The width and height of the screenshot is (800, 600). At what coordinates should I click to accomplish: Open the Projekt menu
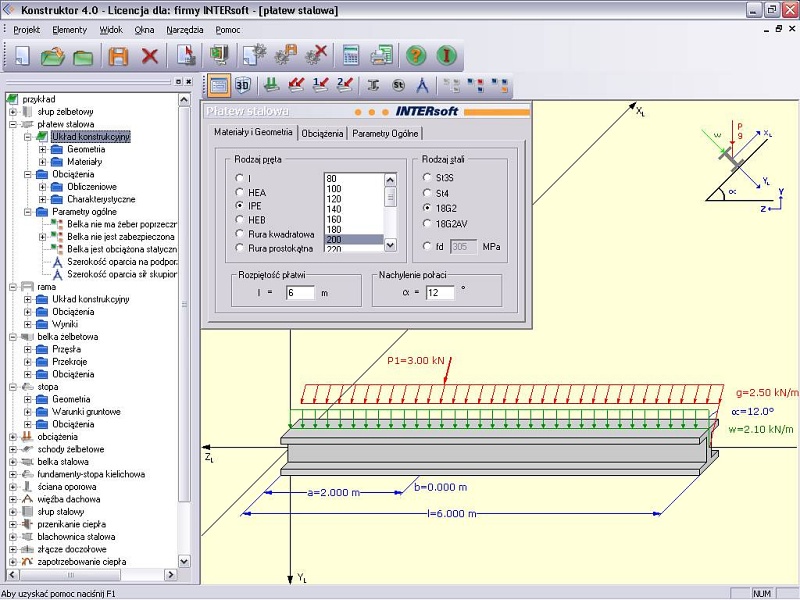click(27, 30)
